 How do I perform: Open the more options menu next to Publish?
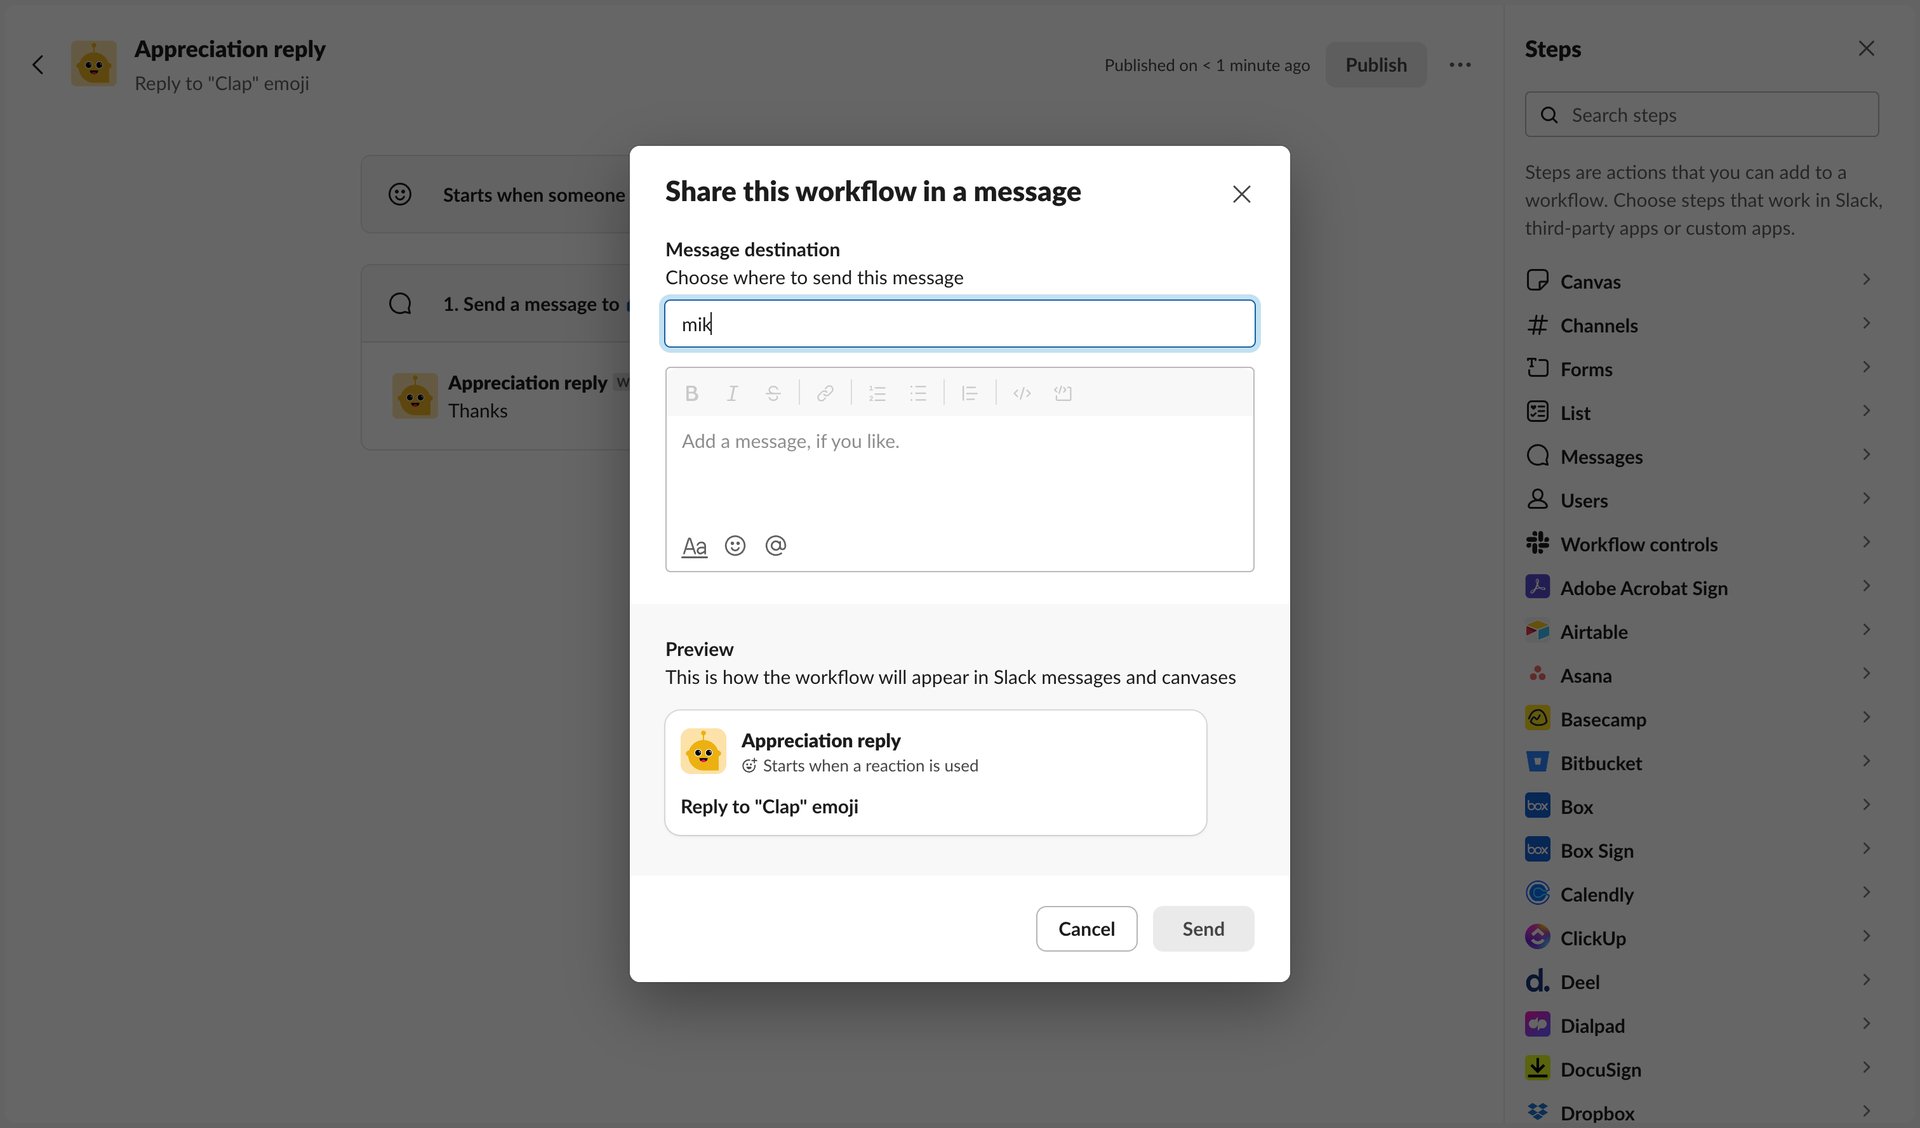pos(1460,64)
